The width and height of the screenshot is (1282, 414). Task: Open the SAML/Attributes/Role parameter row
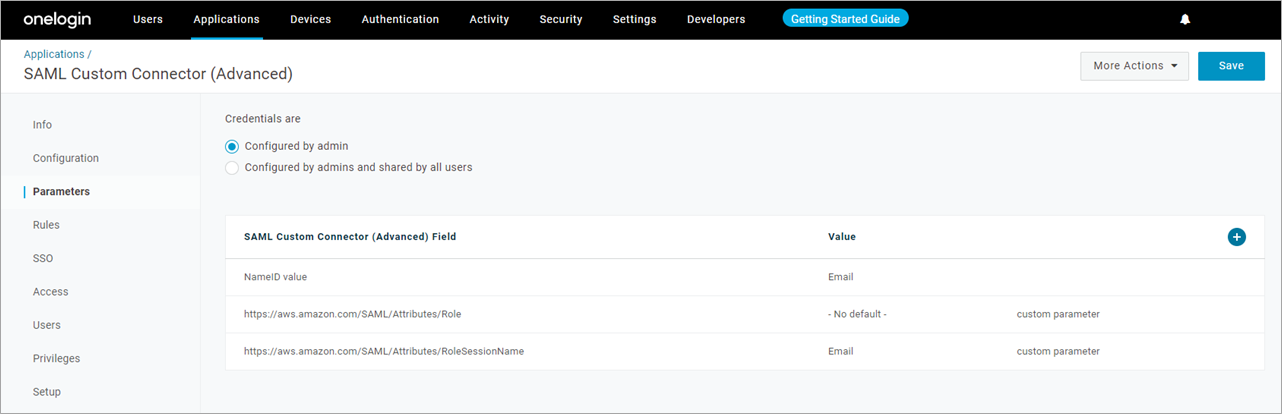745,314
